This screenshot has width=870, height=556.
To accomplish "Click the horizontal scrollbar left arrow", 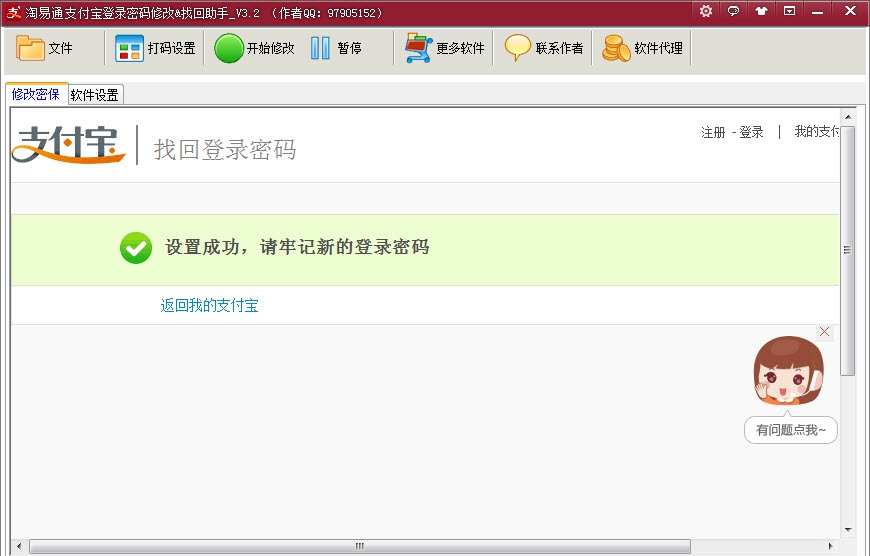I will pos(19,547).
